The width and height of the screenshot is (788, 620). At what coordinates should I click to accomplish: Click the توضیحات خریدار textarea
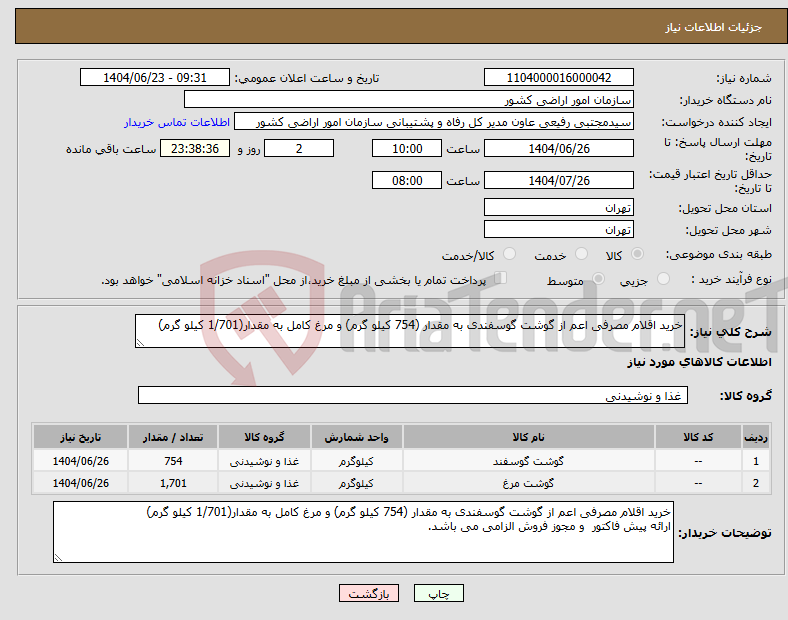coord(363,532)
